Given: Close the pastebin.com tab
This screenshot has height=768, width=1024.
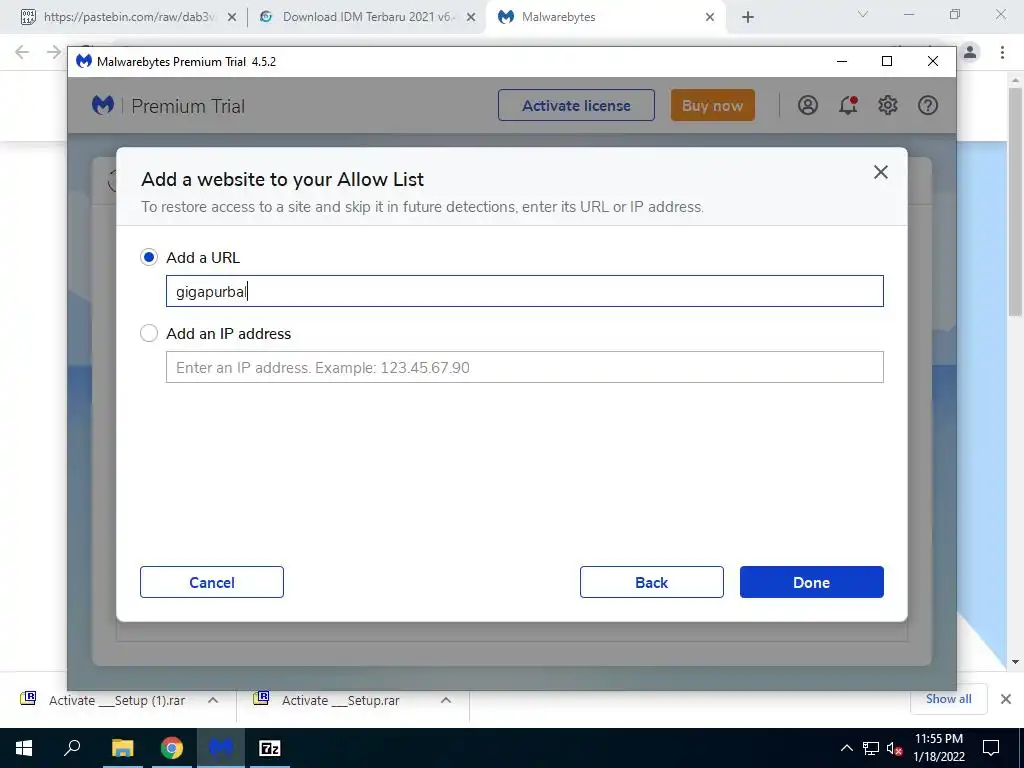Looking at the screenshot, I should (232, 18).
